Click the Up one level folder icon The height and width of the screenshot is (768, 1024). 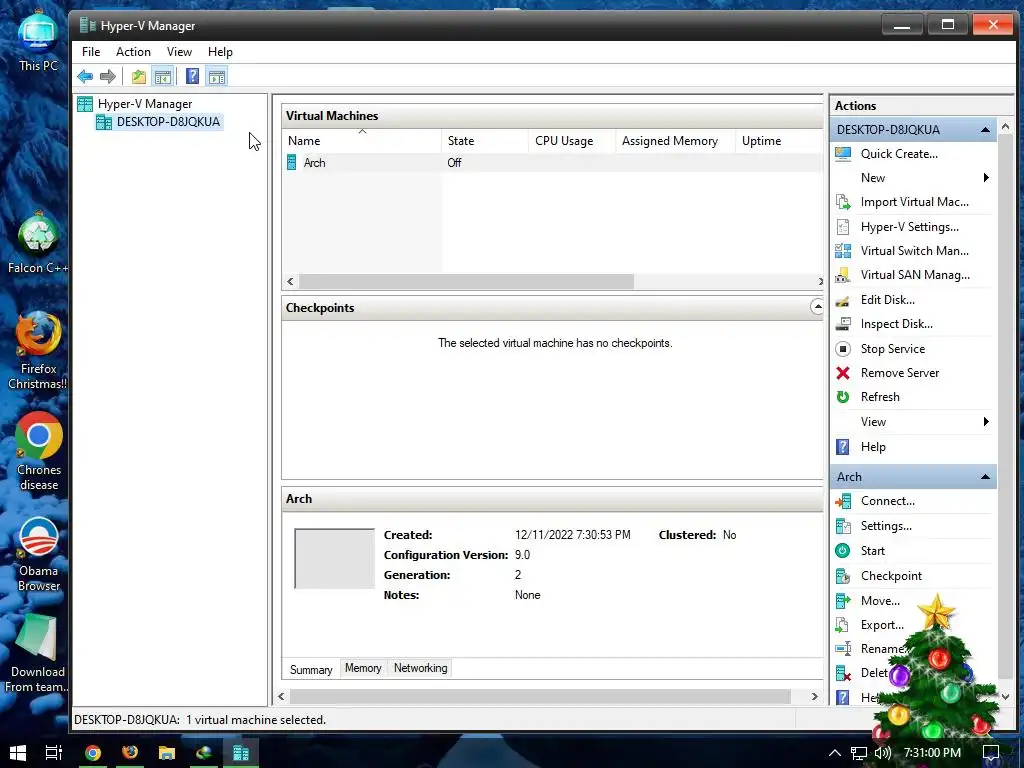[x=138, y=77]
